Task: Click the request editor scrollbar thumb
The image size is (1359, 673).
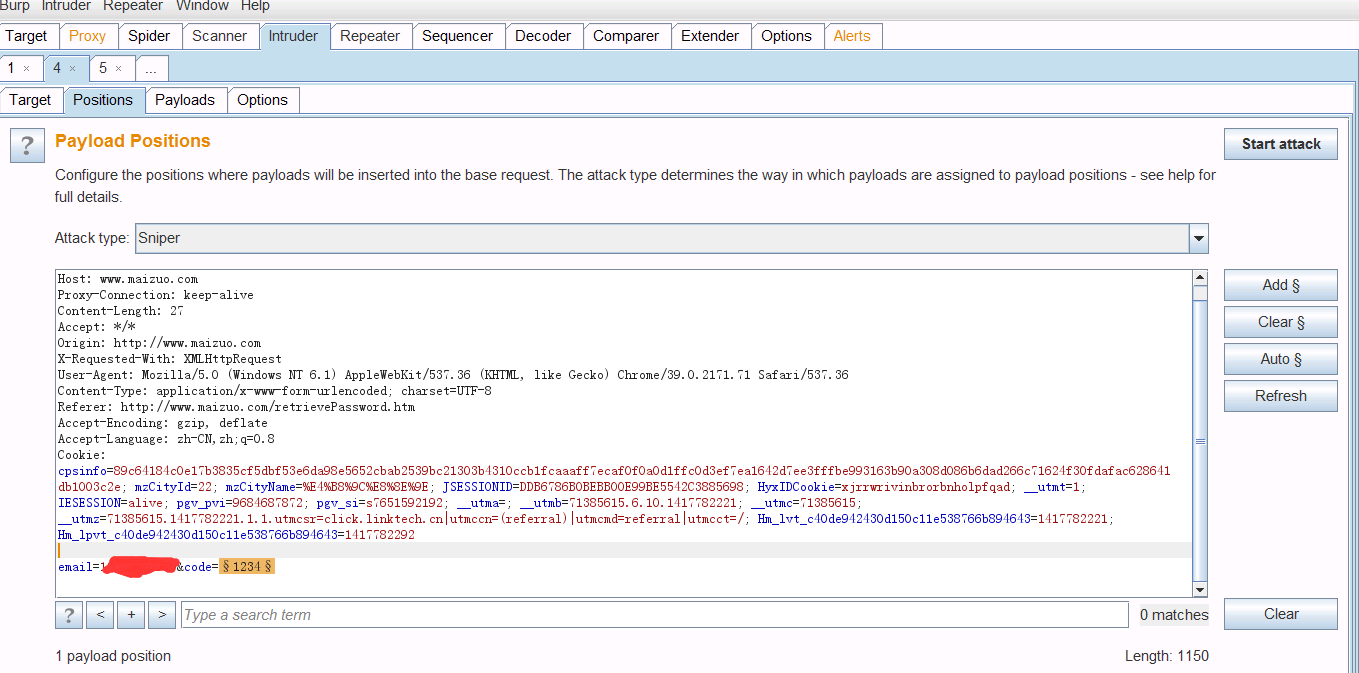Action: click(x=1200, y=440)
